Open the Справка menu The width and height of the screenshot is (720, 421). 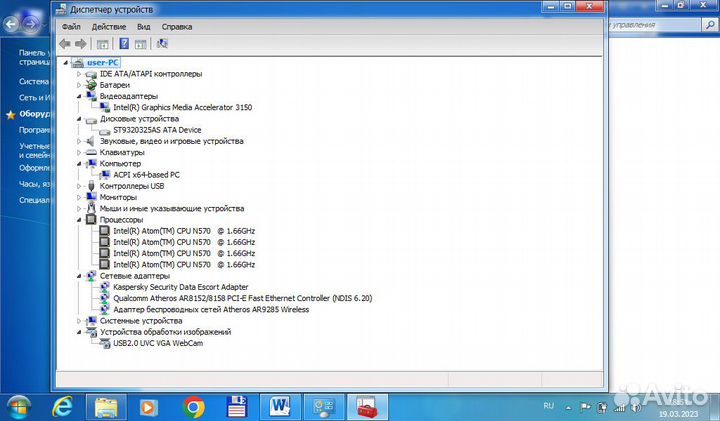tap(177, 27)
